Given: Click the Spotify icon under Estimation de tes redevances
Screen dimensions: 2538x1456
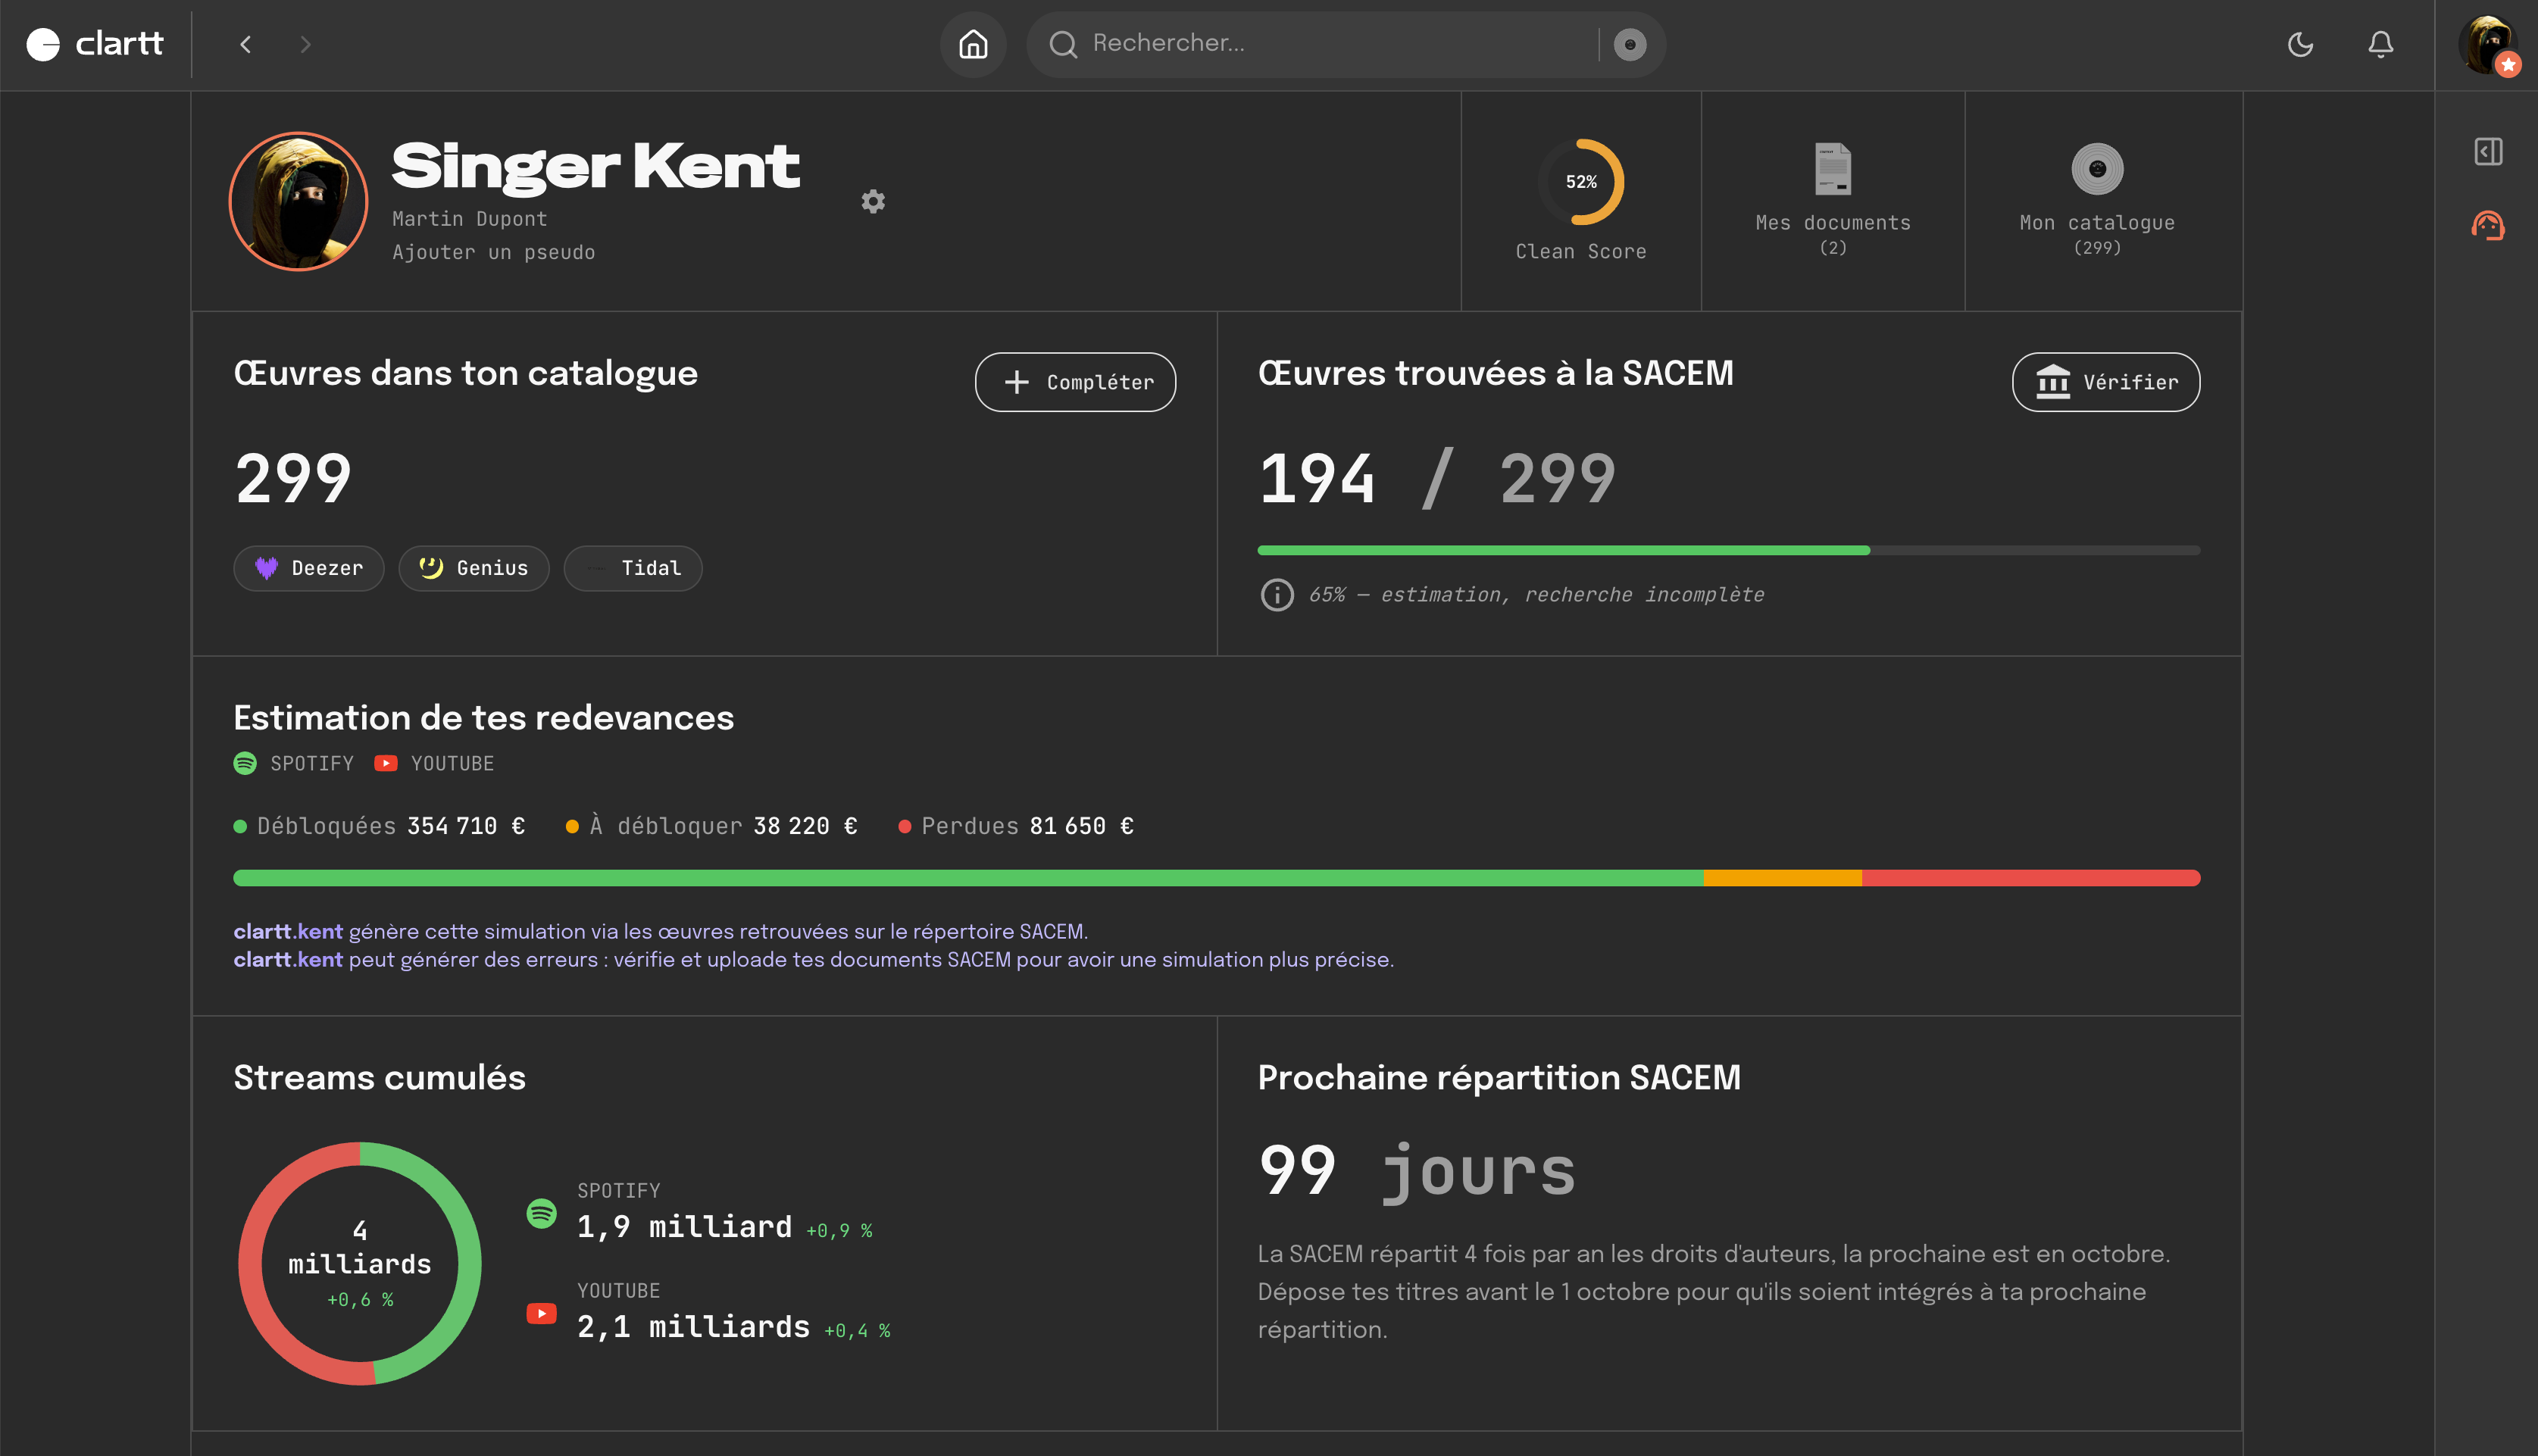Looking at the screenshot, I should point(245,763).
